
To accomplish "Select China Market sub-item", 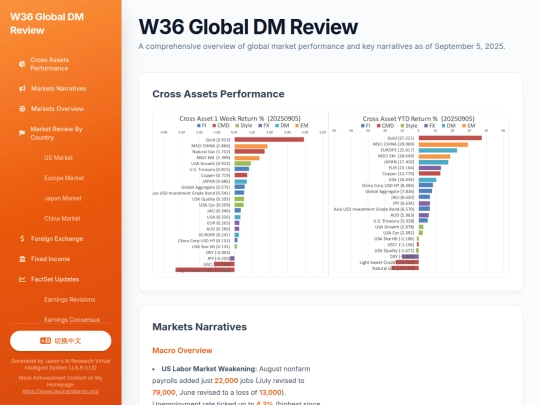I will [62, 219].
